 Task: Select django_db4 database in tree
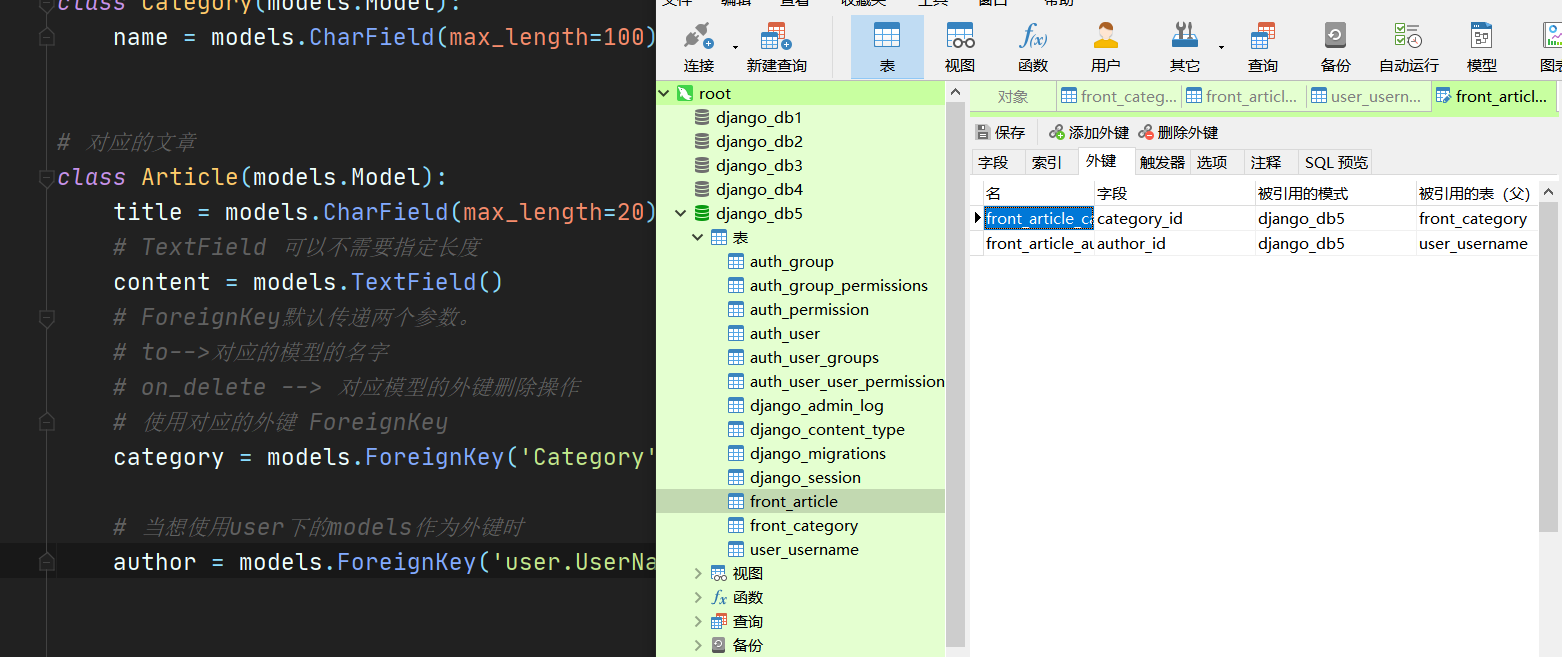pyautogui.click(x=759, y=190)
